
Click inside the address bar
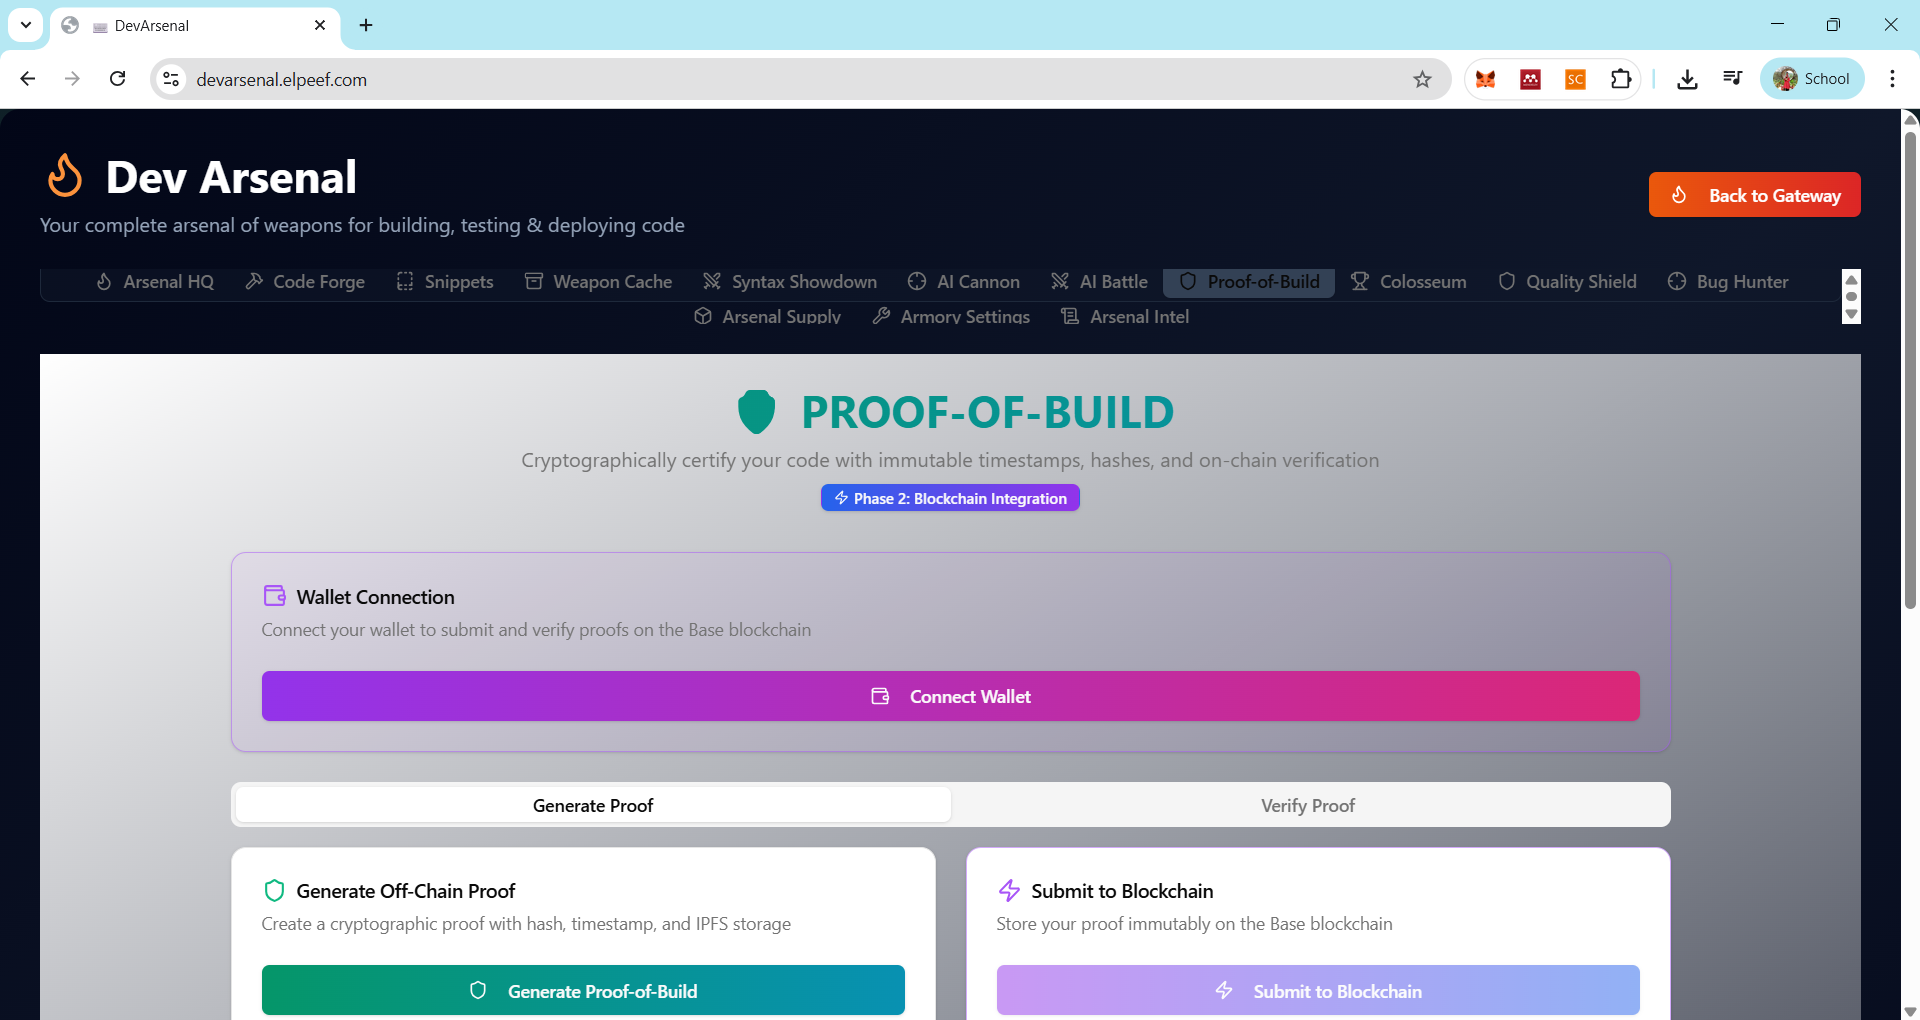700,79
